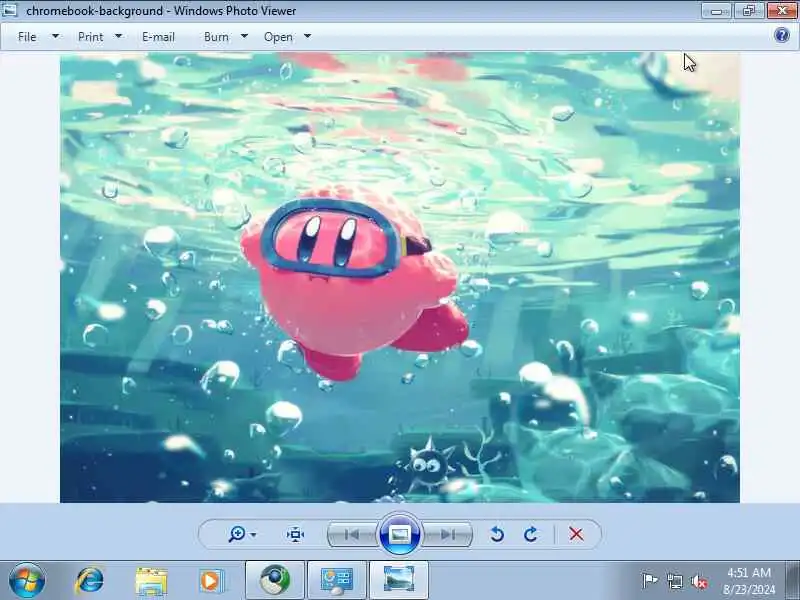
Task: Expand the zoom level dropdown arrow
Action: [254, 535]
